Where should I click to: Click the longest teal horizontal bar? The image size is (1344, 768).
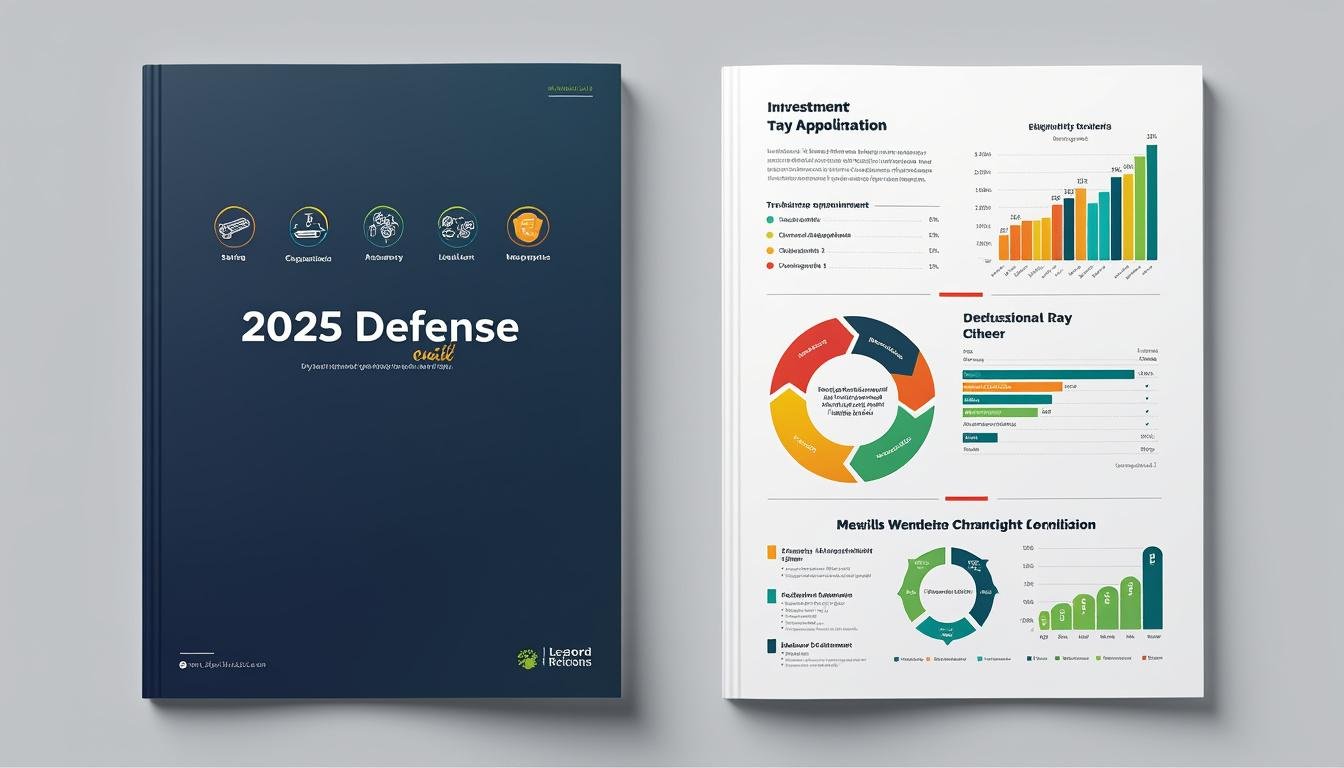(x=1048, y=374)
